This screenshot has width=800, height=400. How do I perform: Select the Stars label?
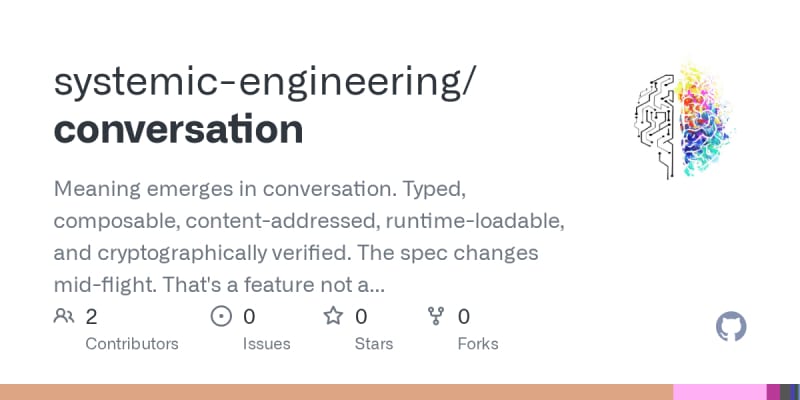coord(372,344)
